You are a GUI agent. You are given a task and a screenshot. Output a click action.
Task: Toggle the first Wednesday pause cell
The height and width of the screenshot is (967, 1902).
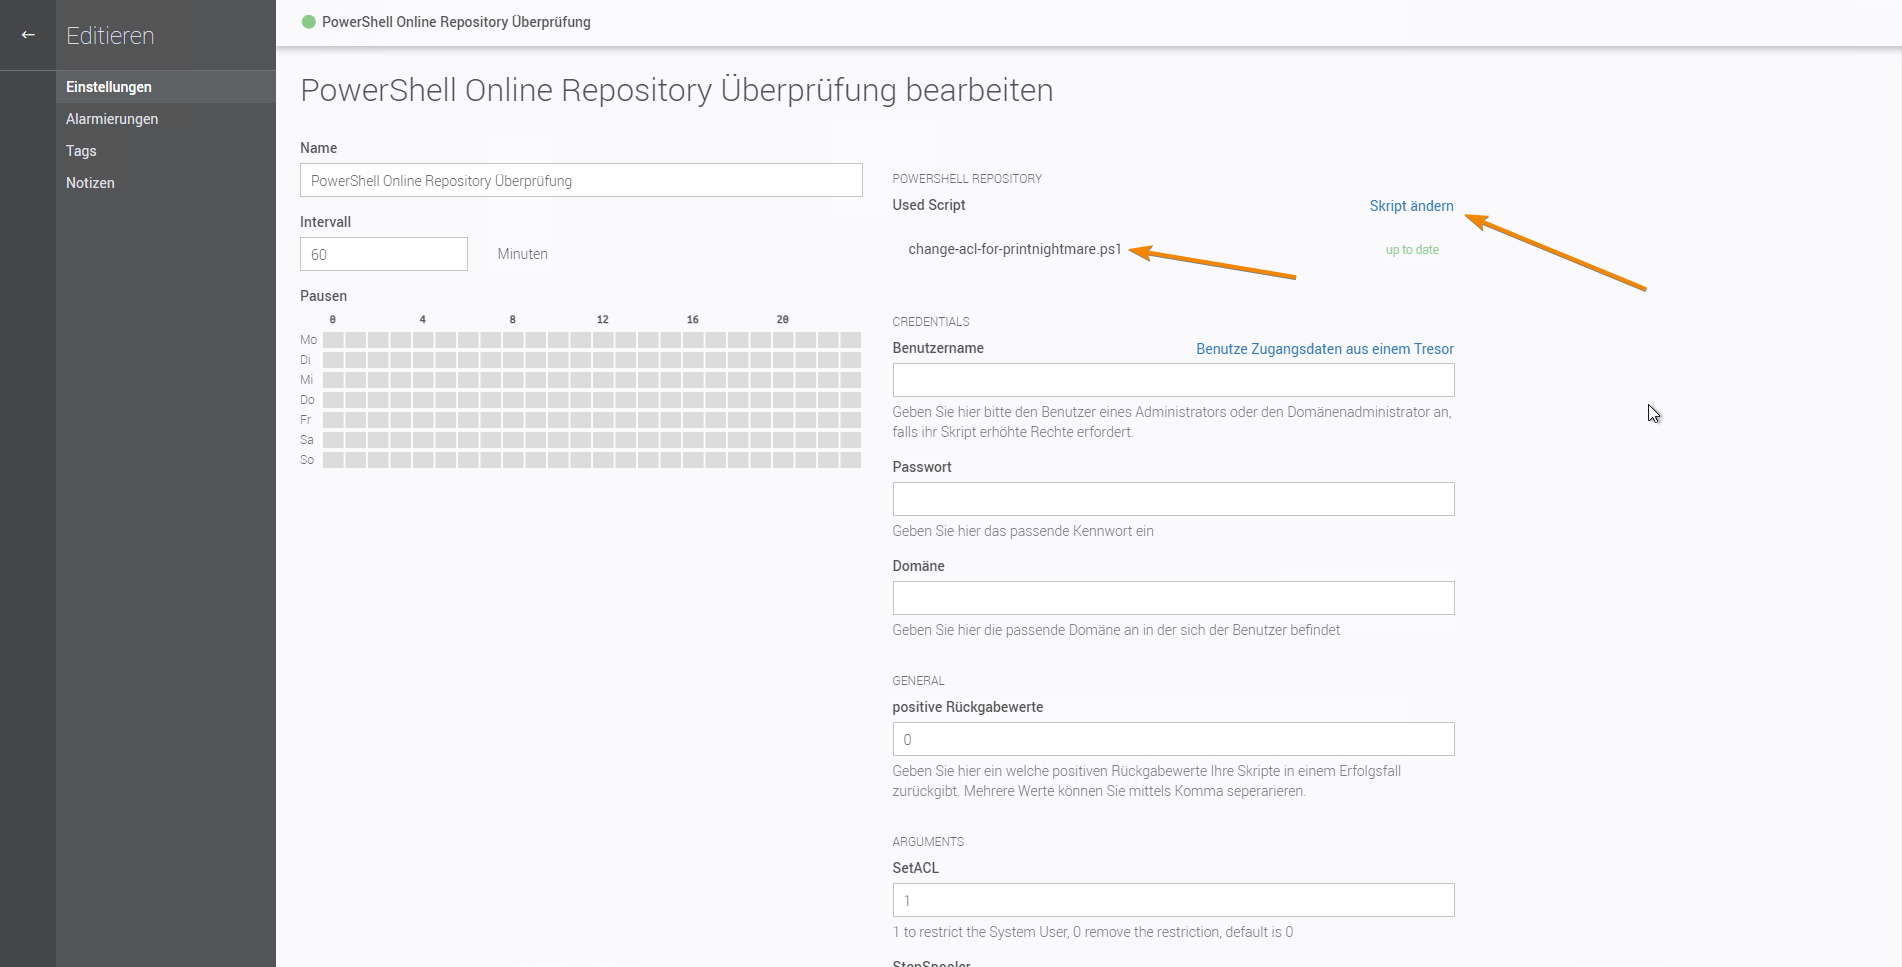click(x=333, y=380)
